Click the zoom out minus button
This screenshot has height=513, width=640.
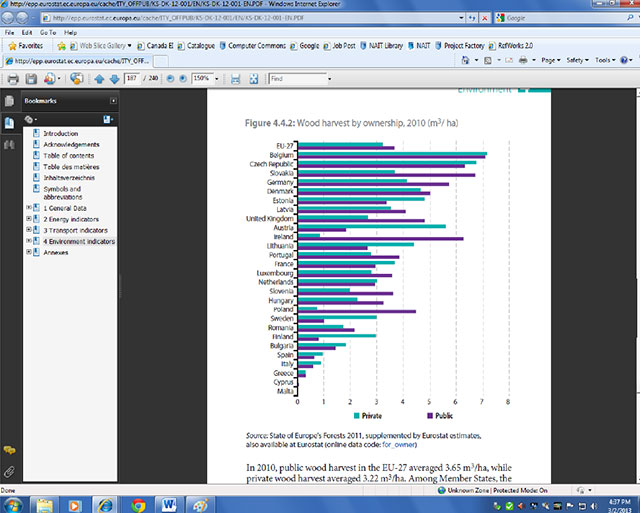pos(171,78)
